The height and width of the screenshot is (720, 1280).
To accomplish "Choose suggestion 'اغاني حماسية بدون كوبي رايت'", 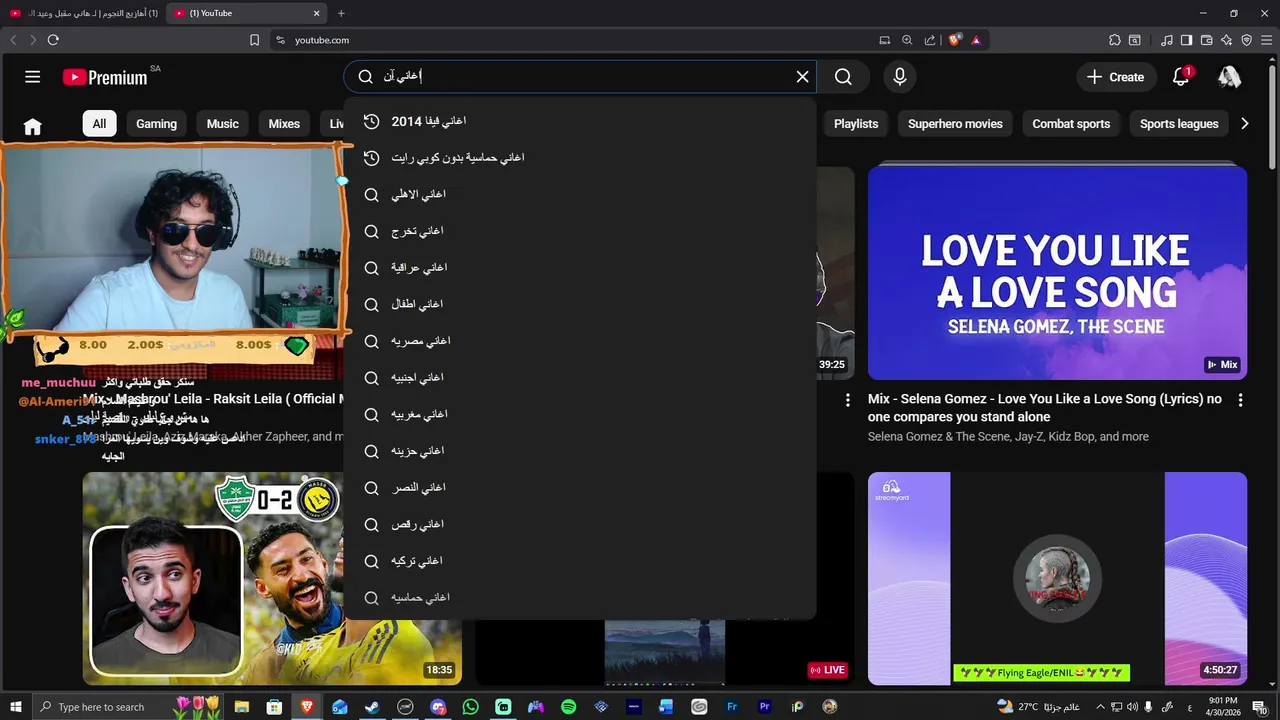I will tap(580, 158).
